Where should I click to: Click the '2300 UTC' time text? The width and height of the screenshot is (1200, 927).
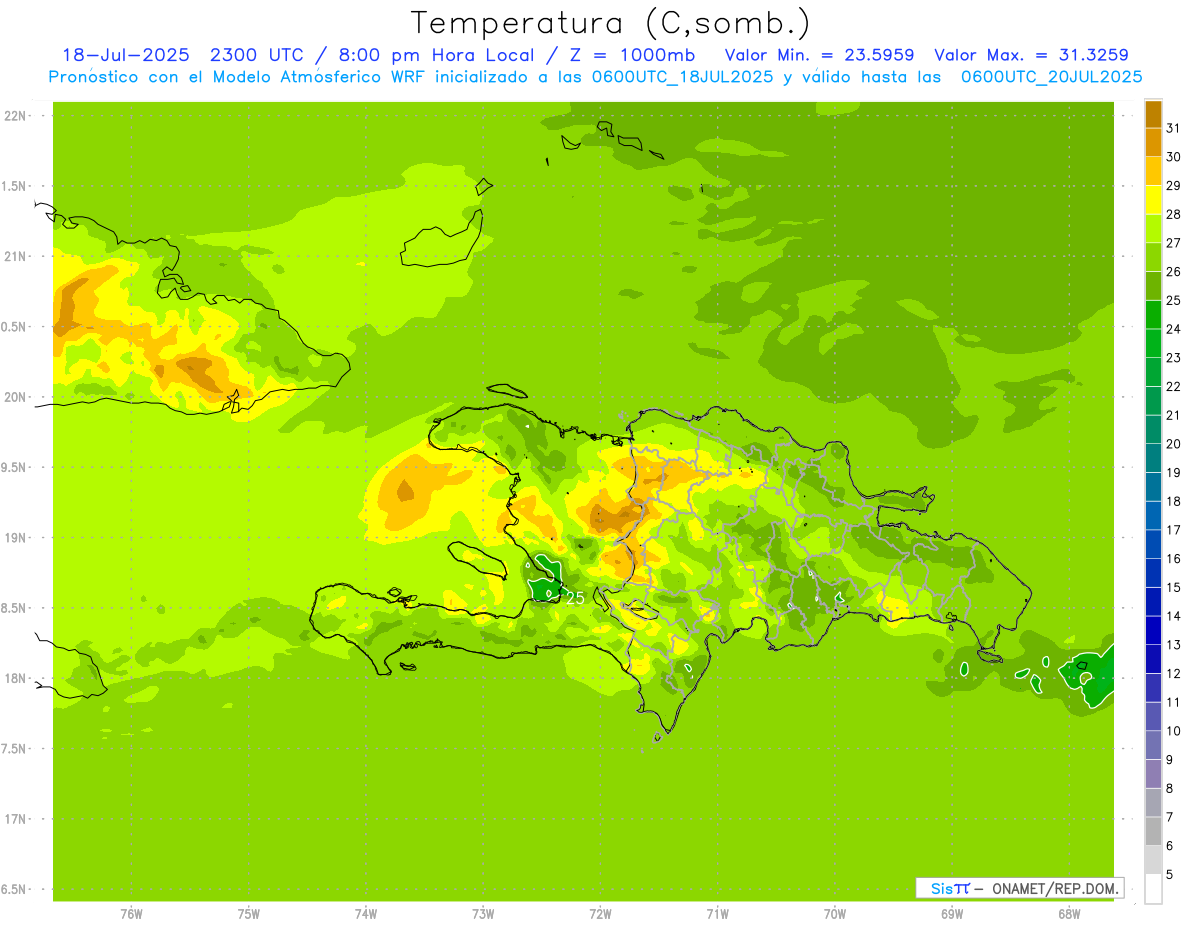click(257, 55)
